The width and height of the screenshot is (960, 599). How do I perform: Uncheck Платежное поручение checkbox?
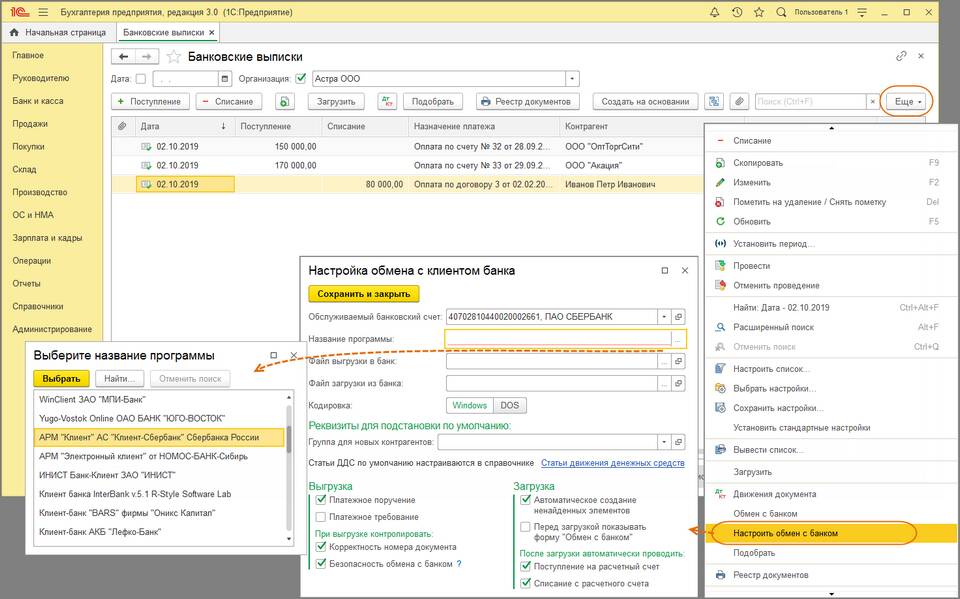pyautogui.click(x=321, y=500)
